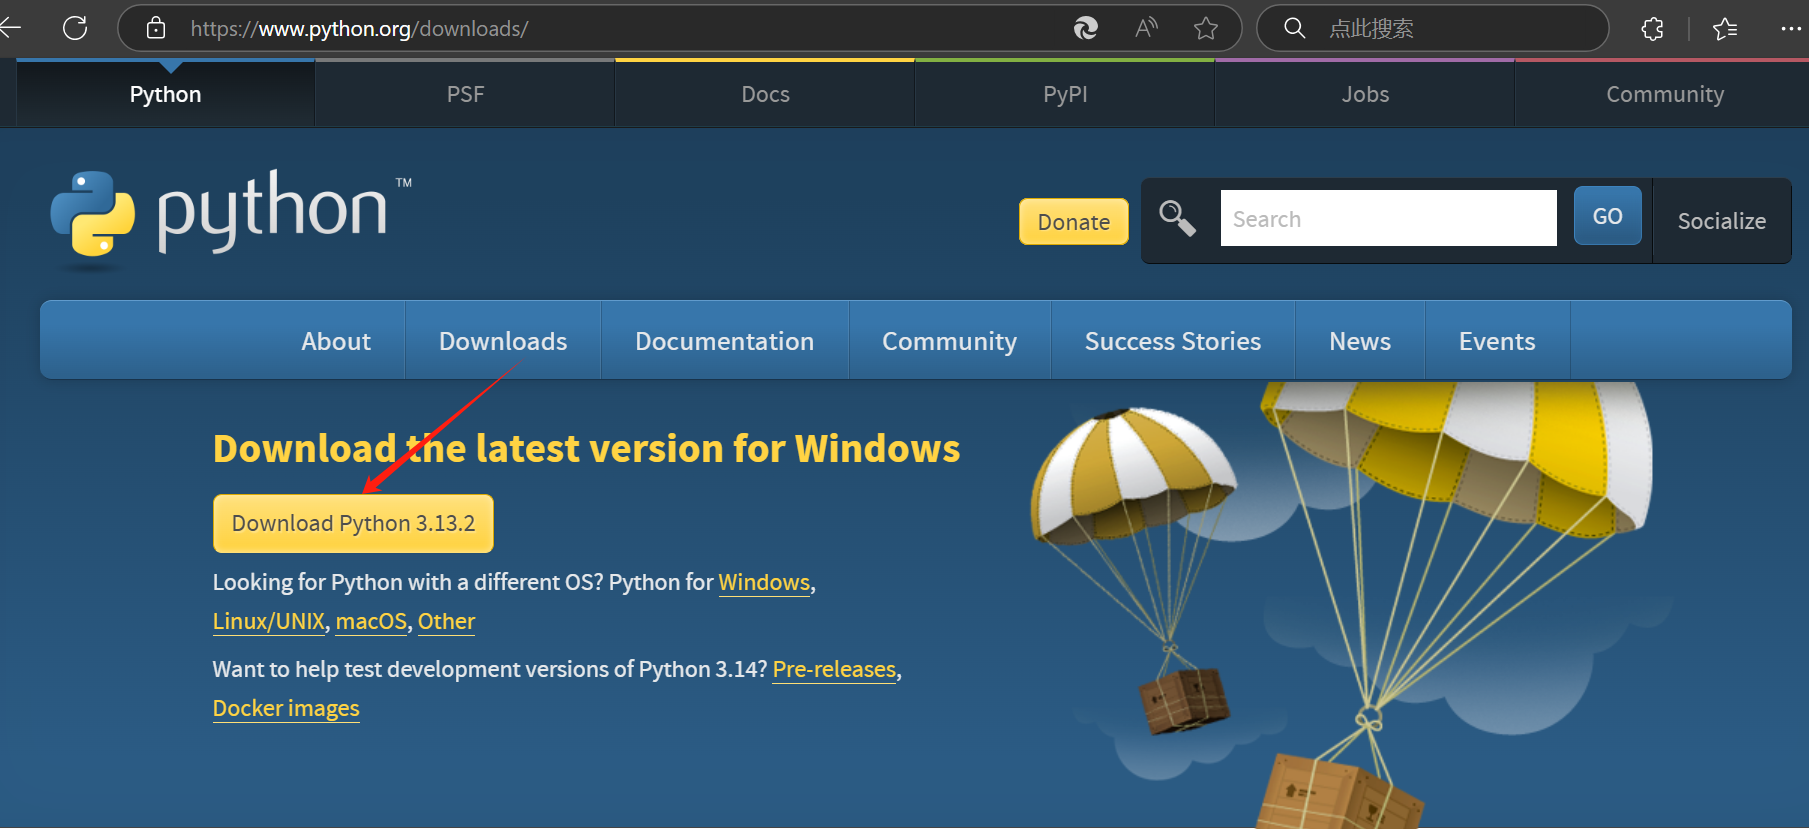Click the address bar URL

[359, 29]
